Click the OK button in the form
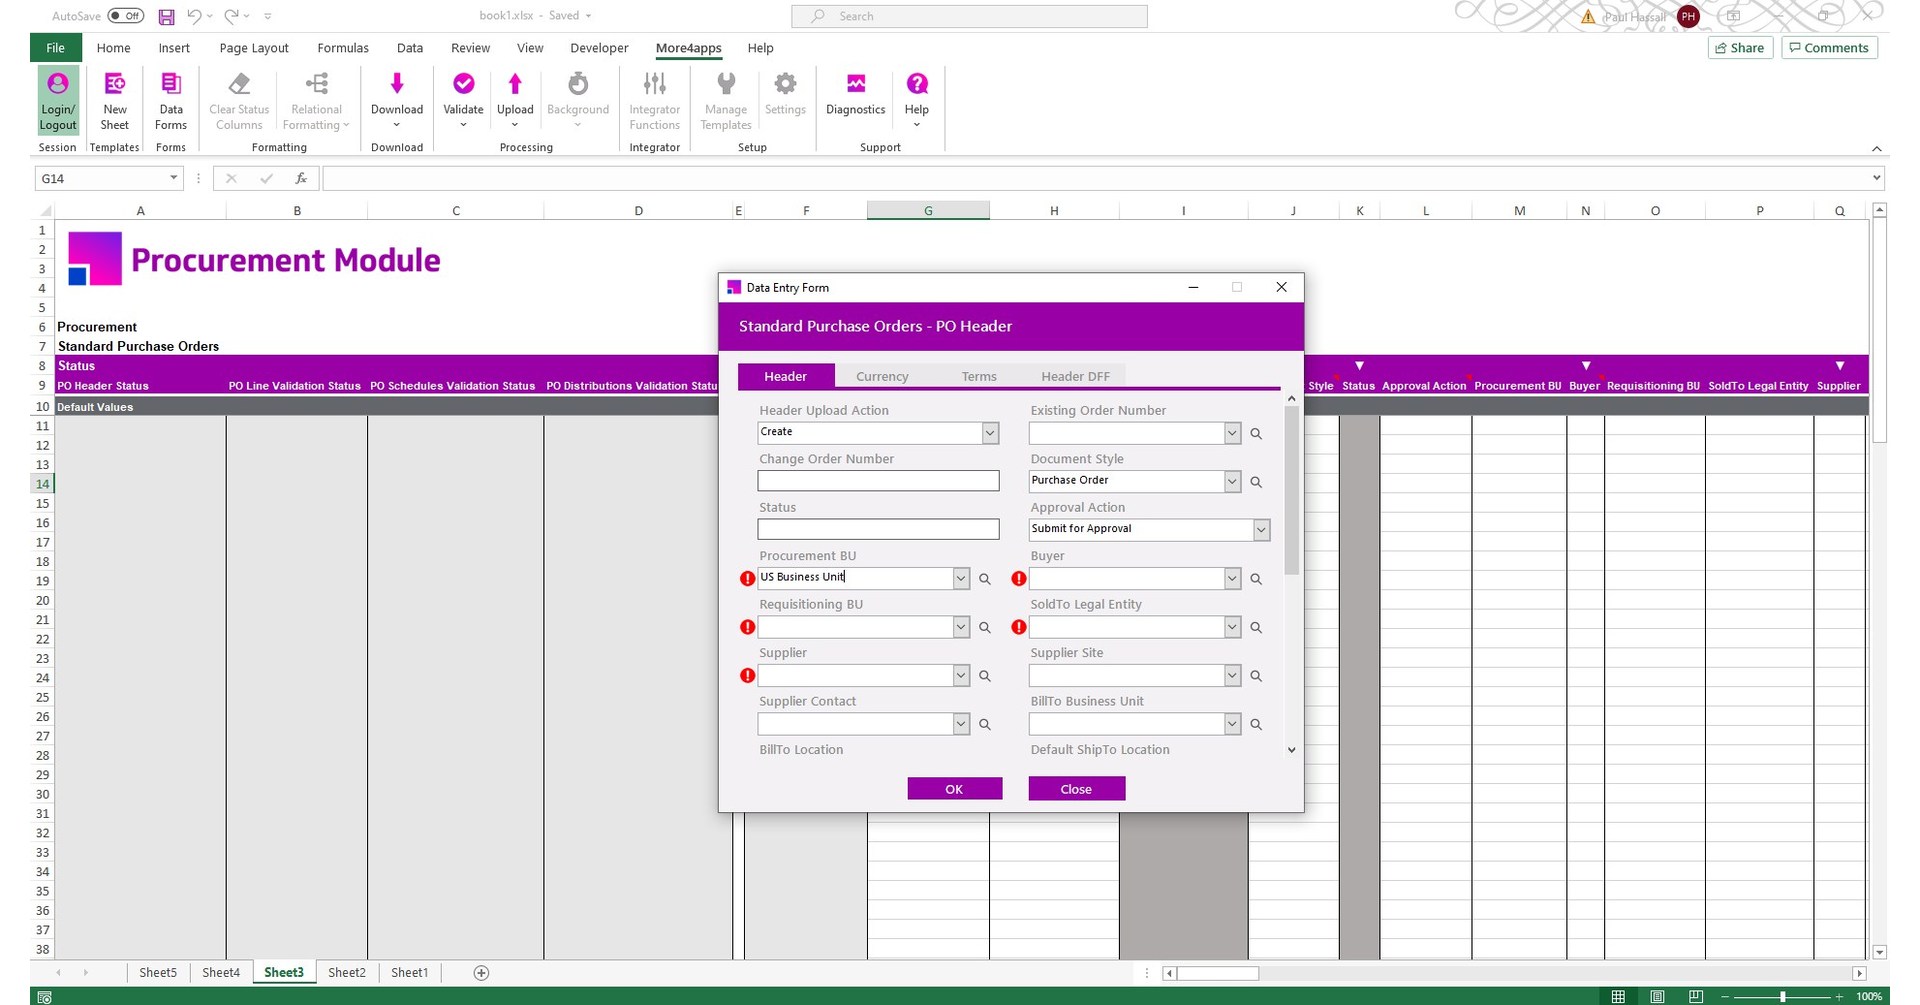1920x1005 pixels. click(x=953, y=788)
